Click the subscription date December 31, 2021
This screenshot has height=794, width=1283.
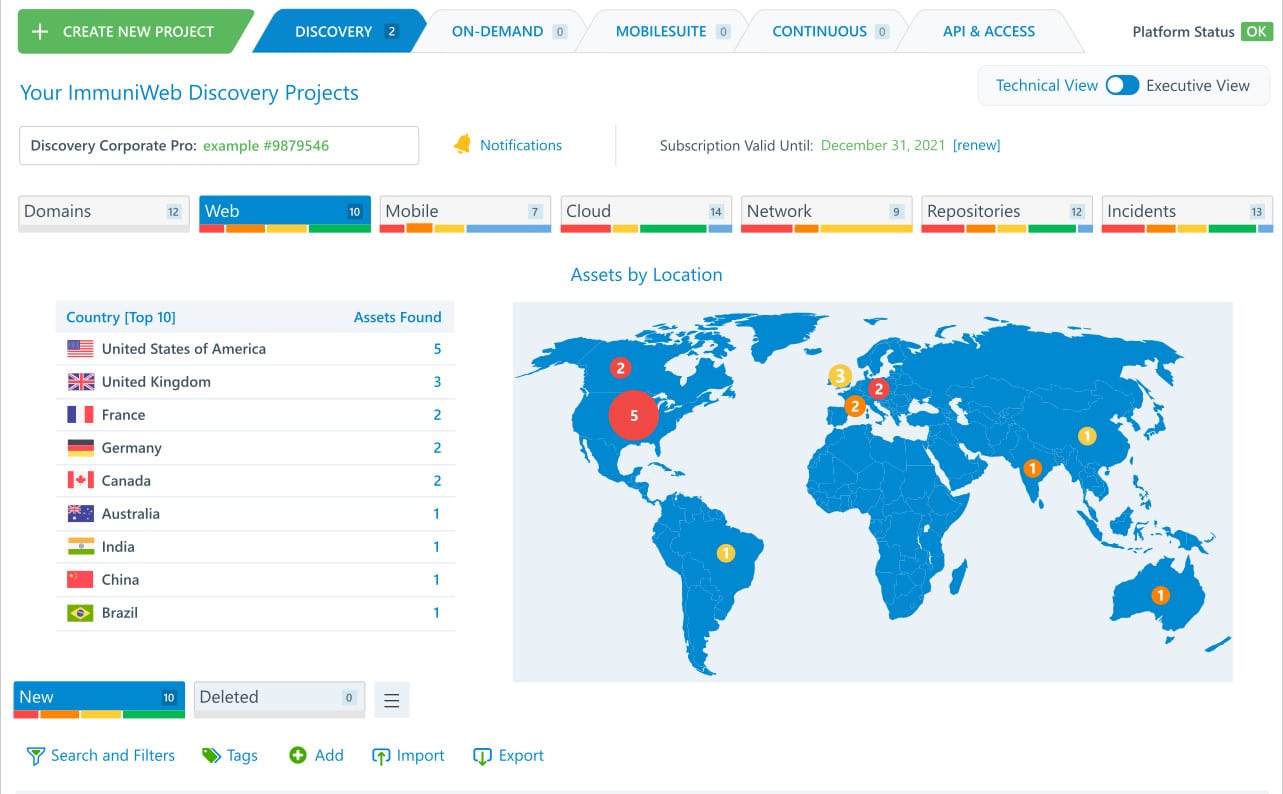883,145
